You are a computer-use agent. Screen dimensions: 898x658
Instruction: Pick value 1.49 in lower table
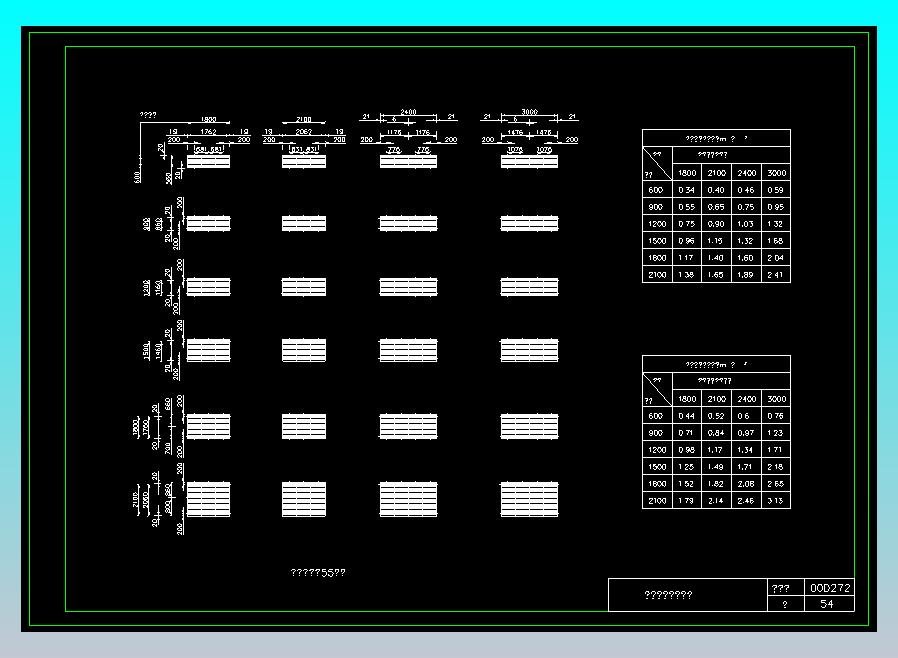click(x=716, y=467)
